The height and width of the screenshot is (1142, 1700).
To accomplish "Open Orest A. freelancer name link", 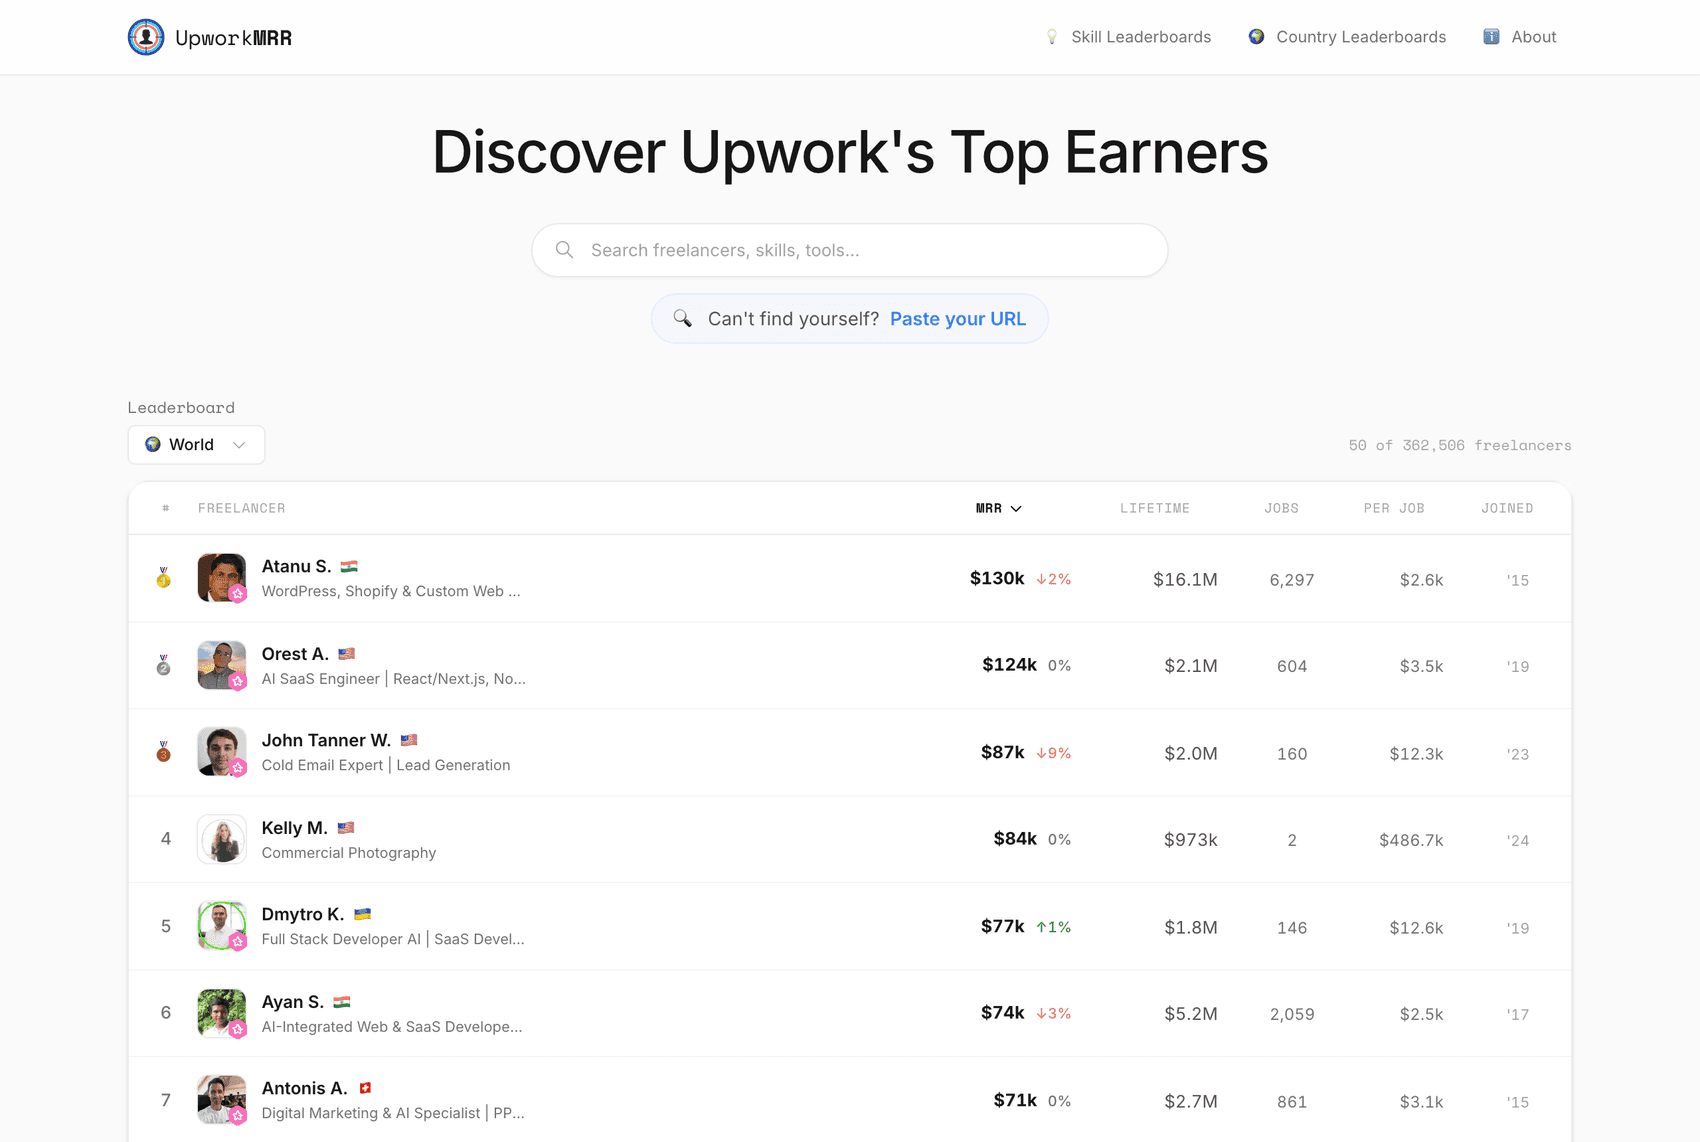I will 295,654.
